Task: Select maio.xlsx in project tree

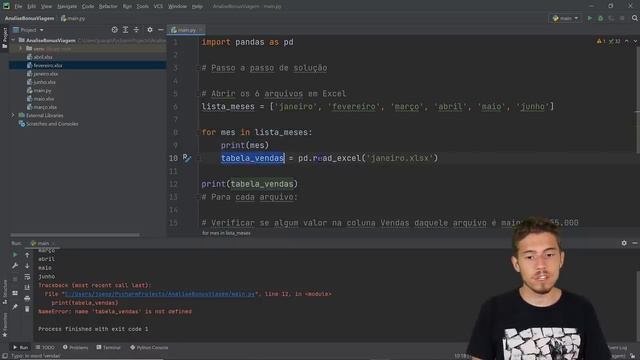Action: 43,99
